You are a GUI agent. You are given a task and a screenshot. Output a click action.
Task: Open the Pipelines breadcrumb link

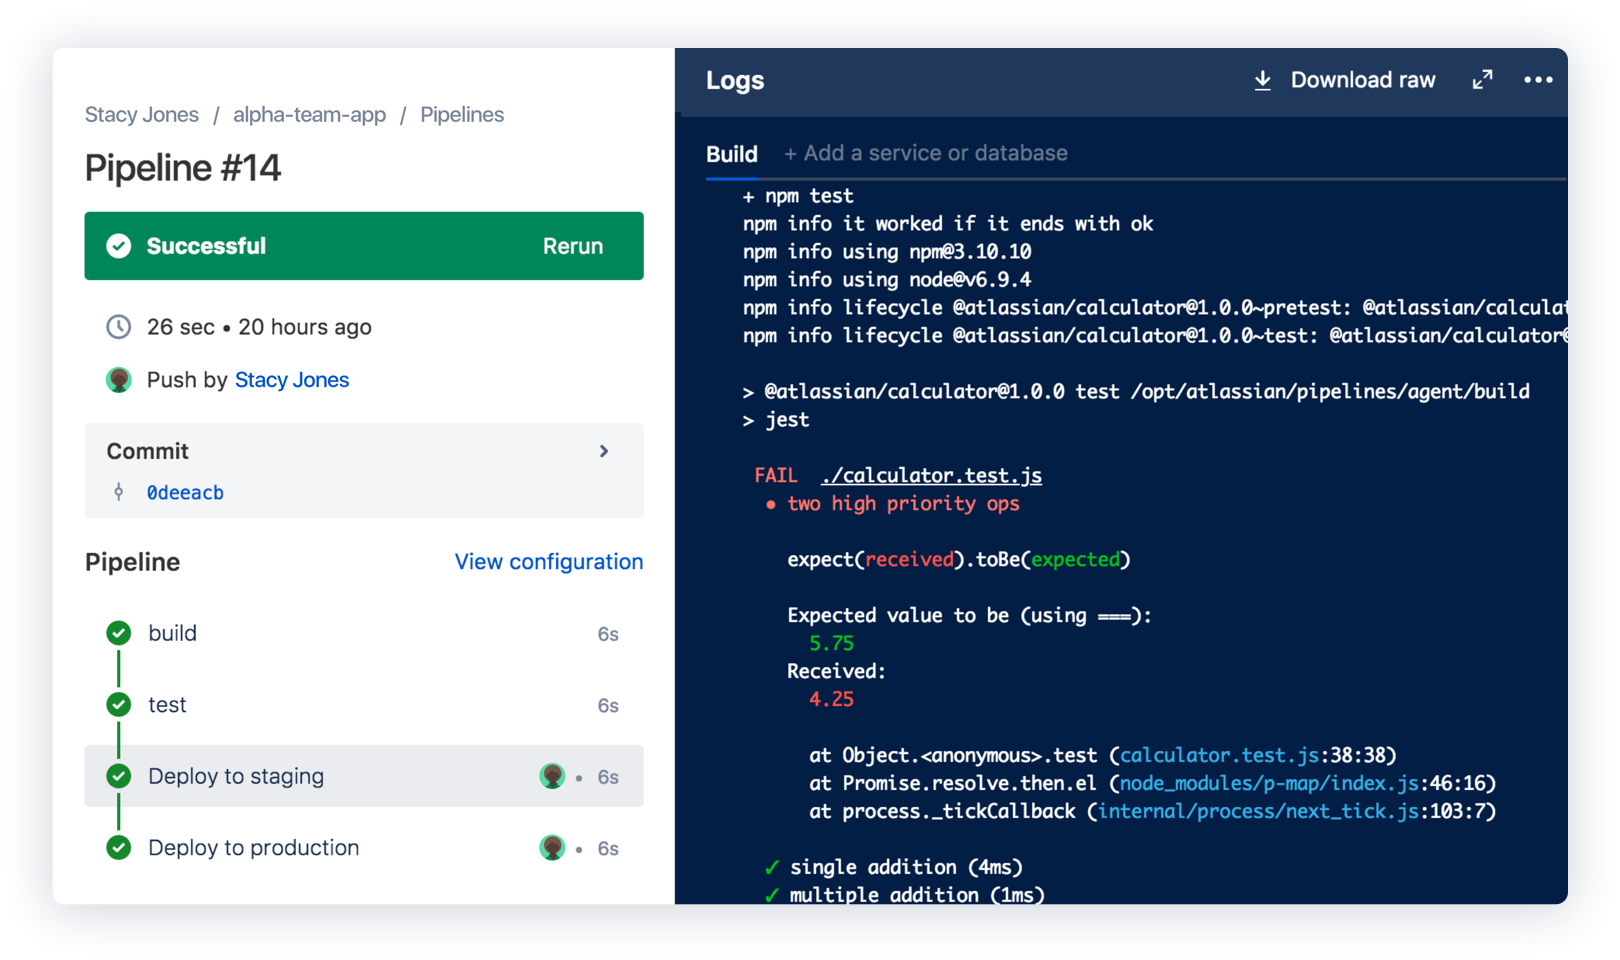(x=462, y=114)
